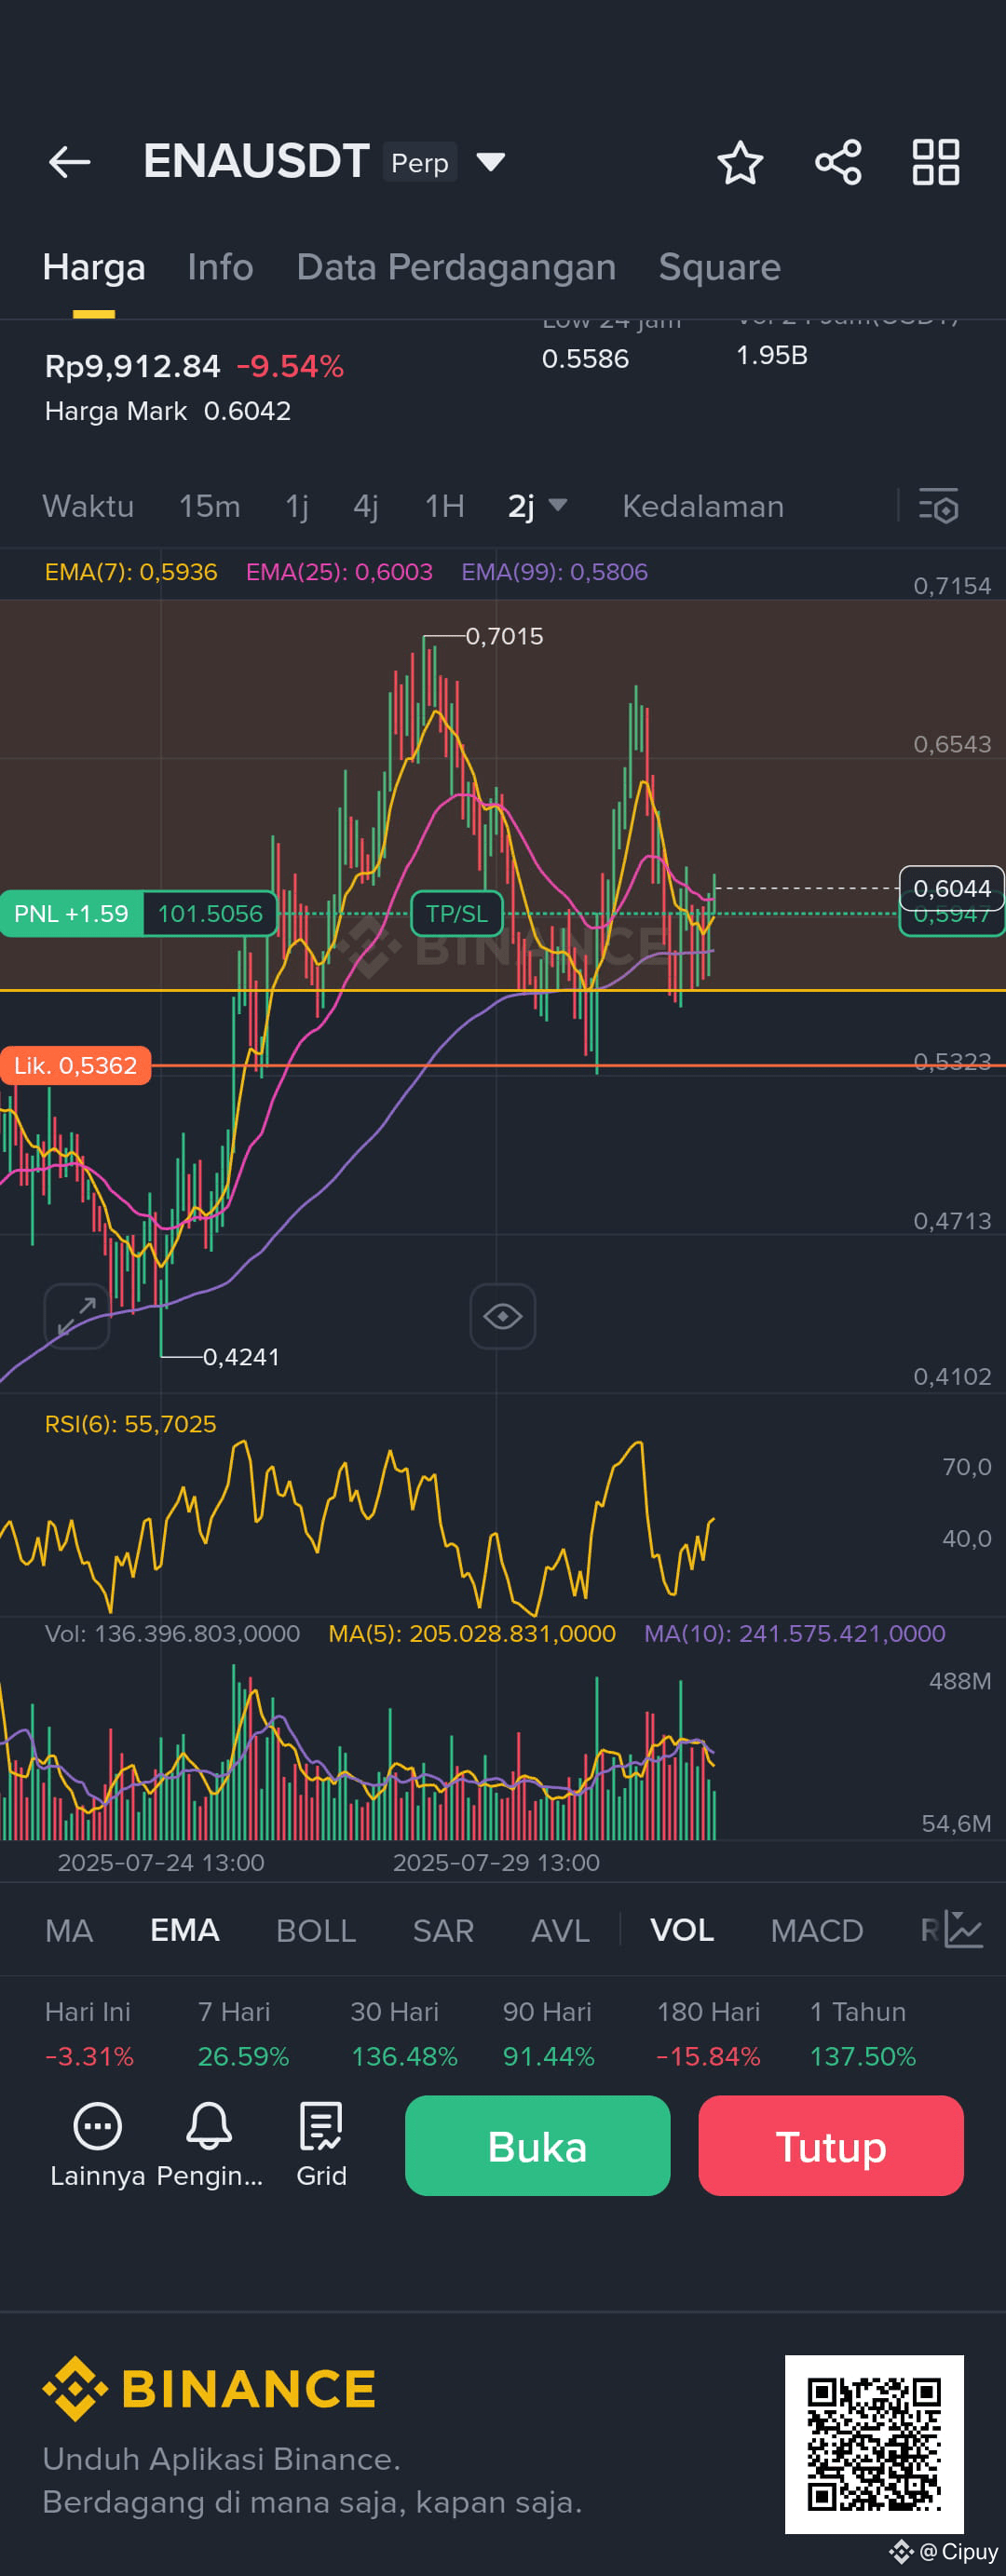The image size is (1006, 2576).
Task: Open the 2j timeframe dropdown
Action: pos(537,506)
